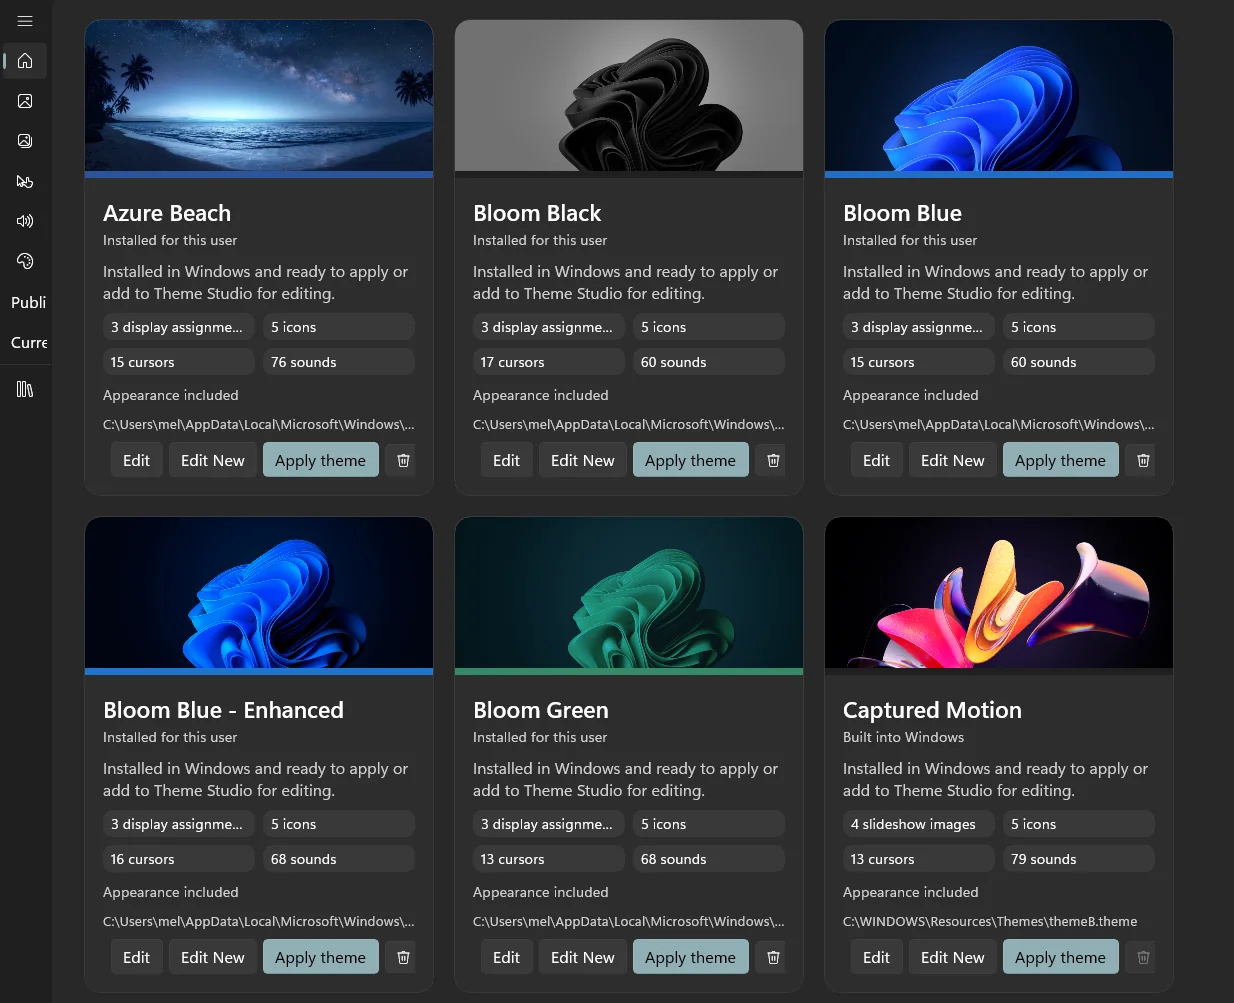Click Edit New on Captured Motion
Image resolution: width=1234 pixels, height=1003 pixels.
tap(952, 957)
